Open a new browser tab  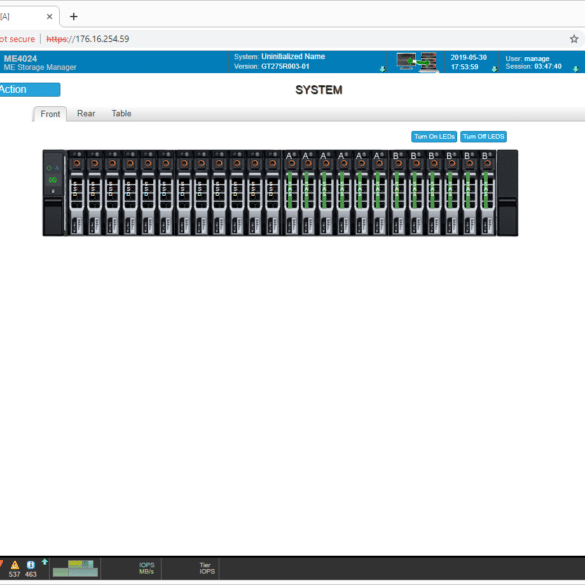(x=73, y=16)
